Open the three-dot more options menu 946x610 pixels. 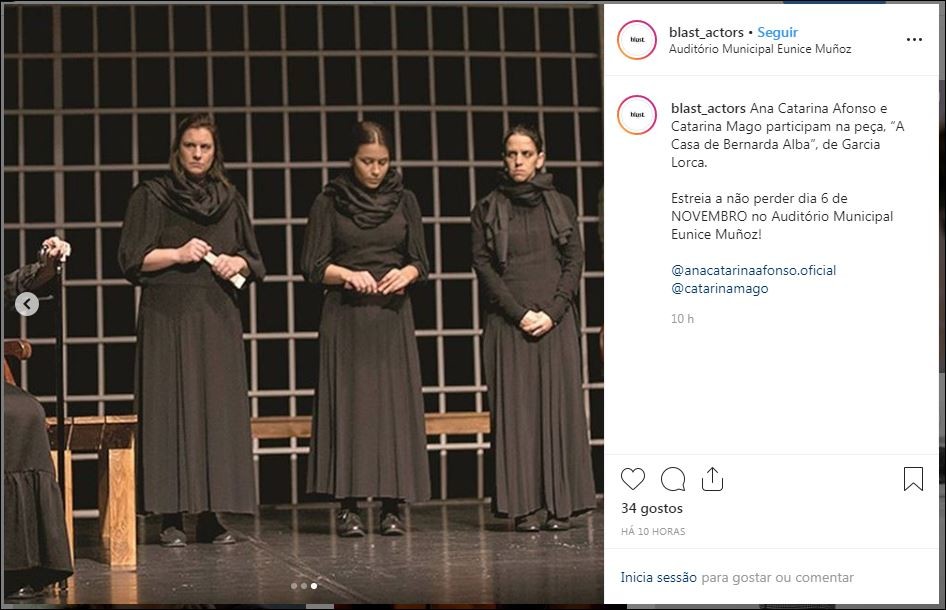click(914, 39)
